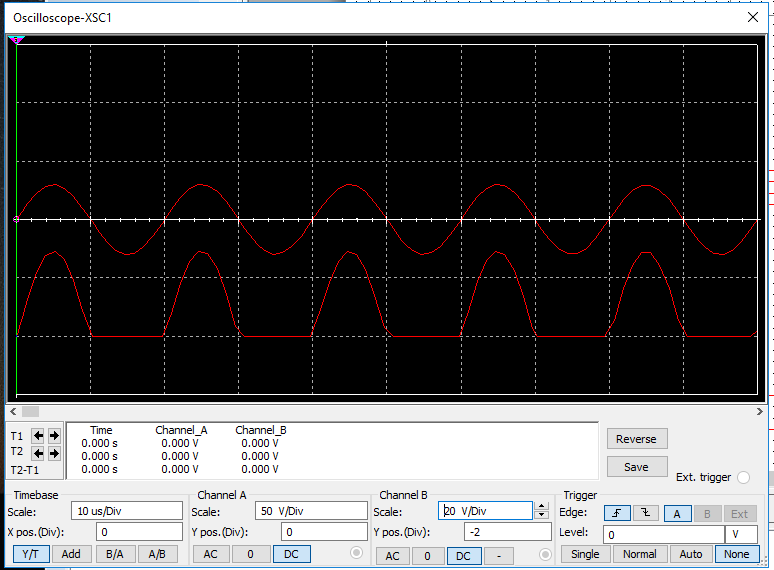Screen dimensions: 774x570
Task: Move cursor T1 right with arrow
Action: [x=54, y=436]
